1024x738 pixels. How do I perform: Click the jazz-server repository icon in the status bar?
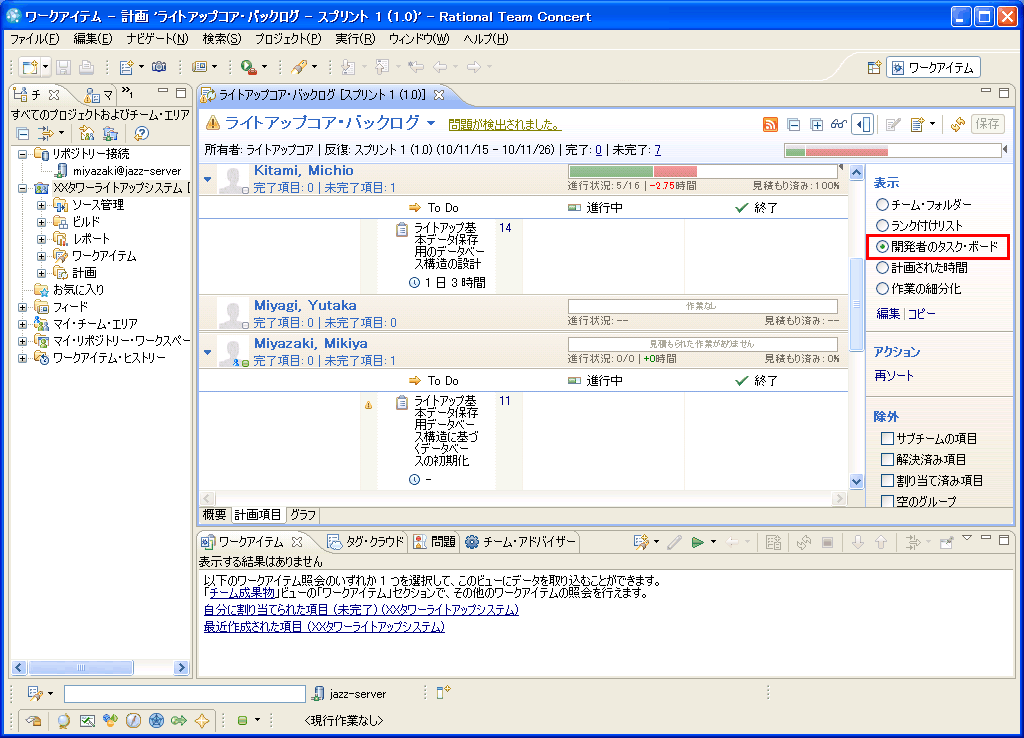[318, 694]
